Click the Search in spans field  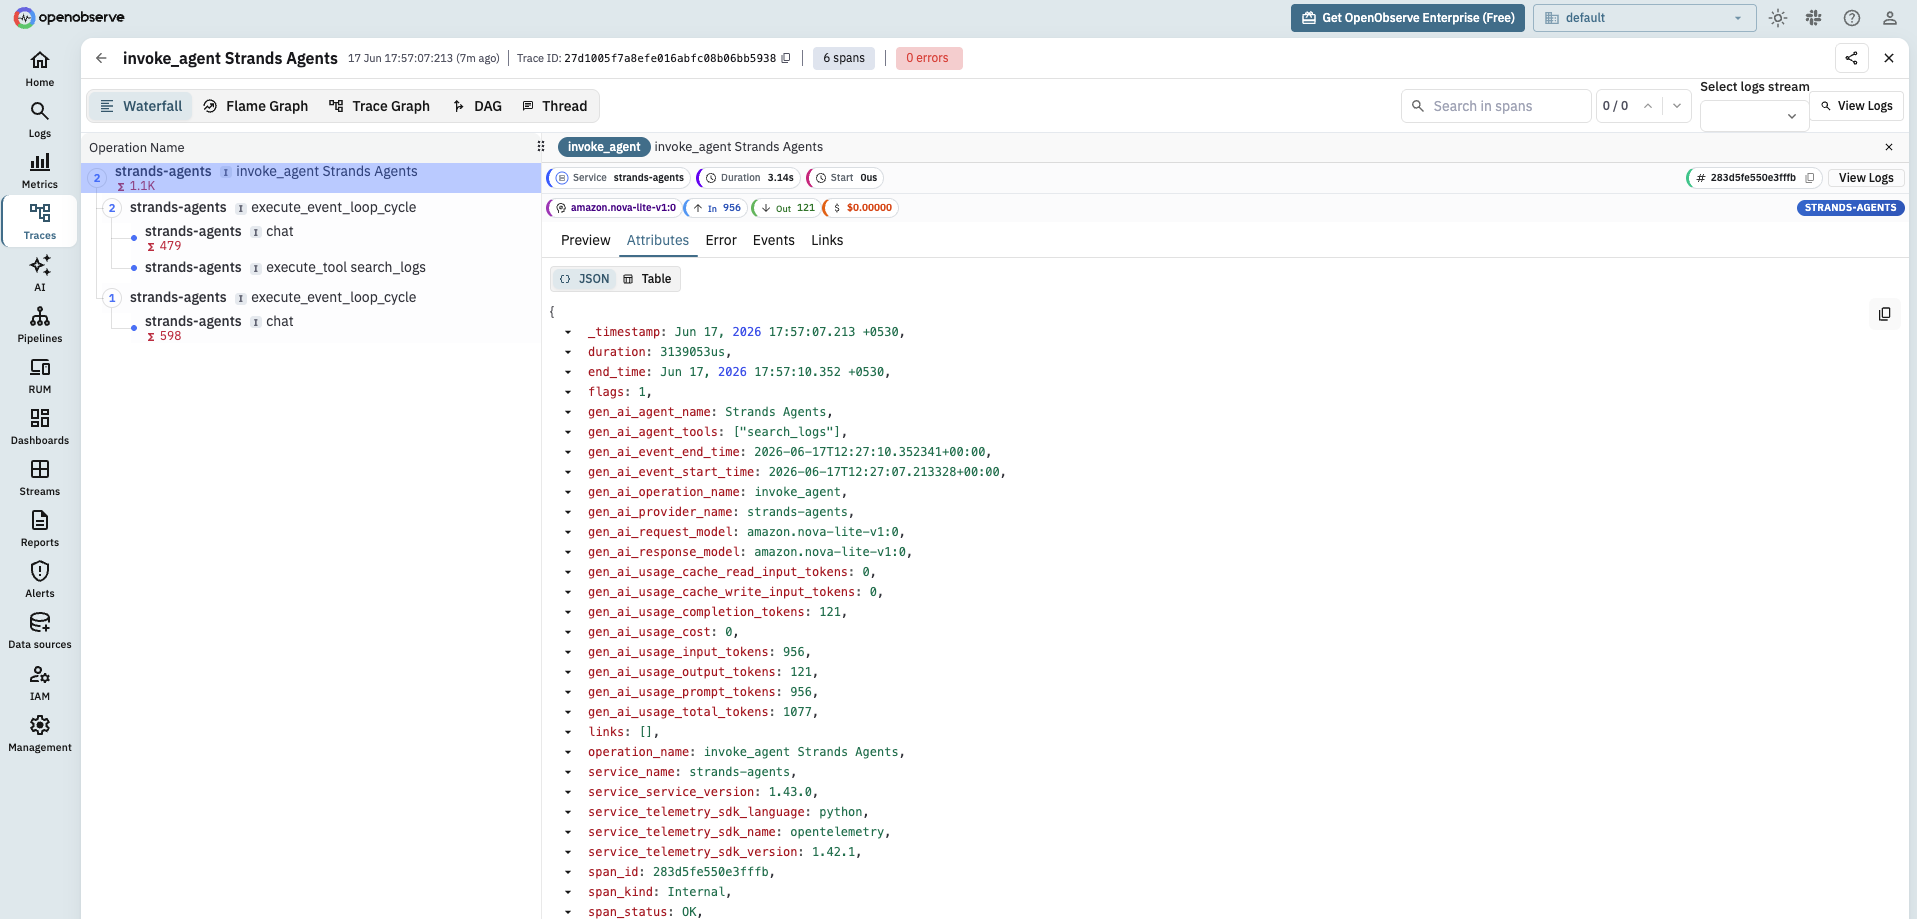coord(1496,106)
